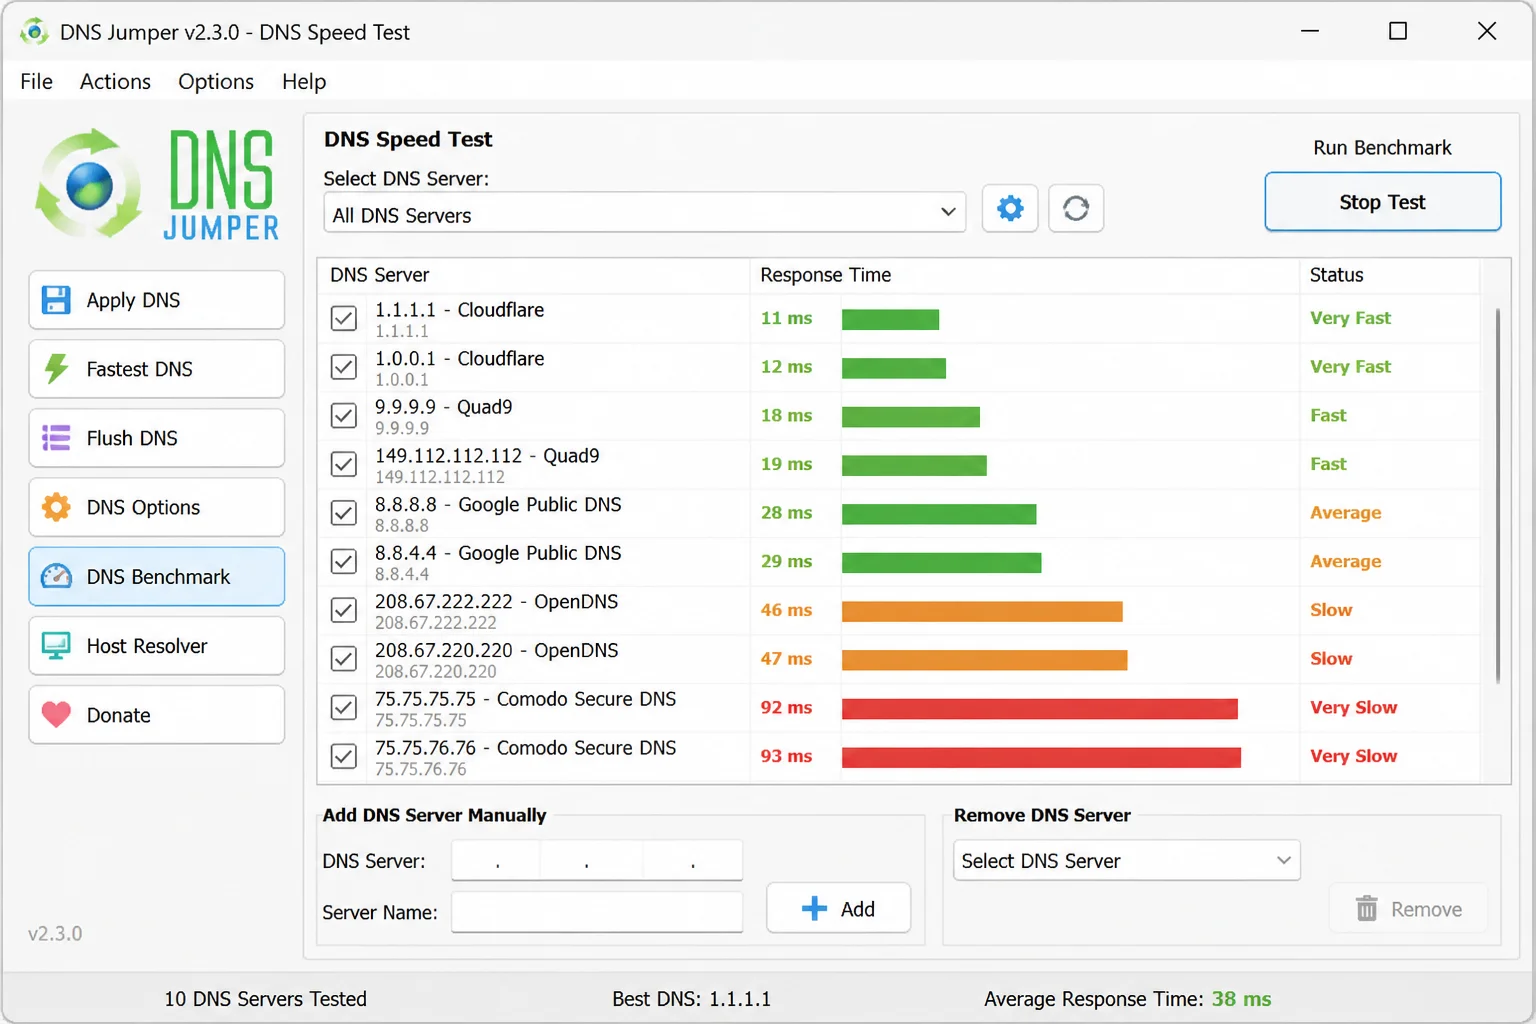Uncheck 1.0.0.1 Cloudflare server
Image resolution: width=1536 pixels, height=1024 pixels.
point(343,367)
